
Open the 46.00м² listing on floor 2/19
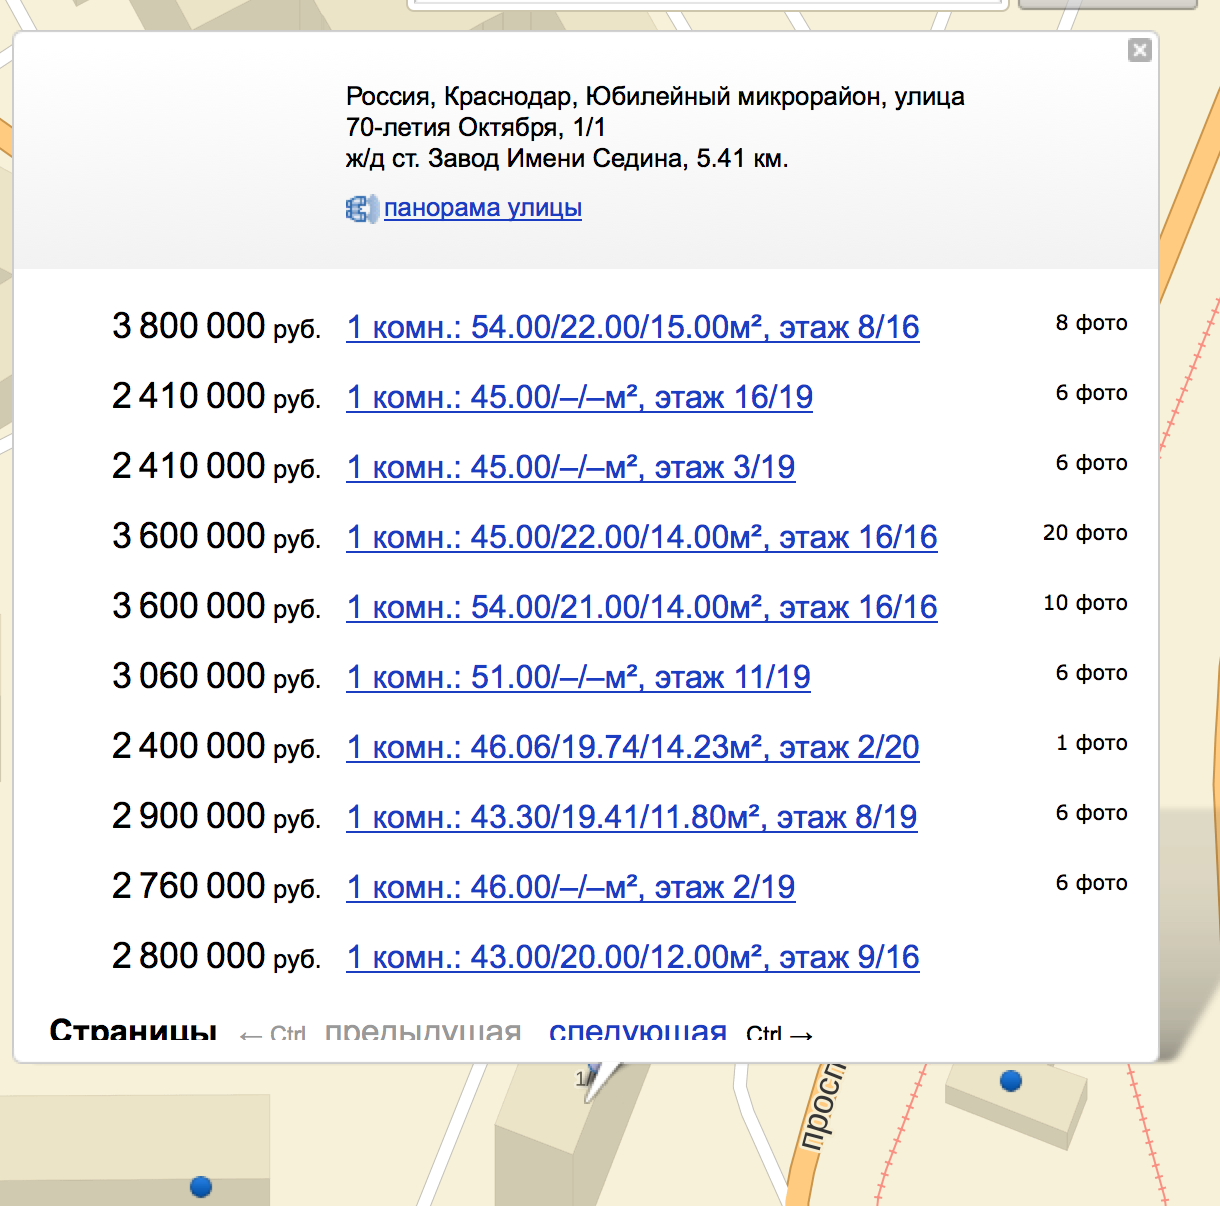(x=570, y=887)
